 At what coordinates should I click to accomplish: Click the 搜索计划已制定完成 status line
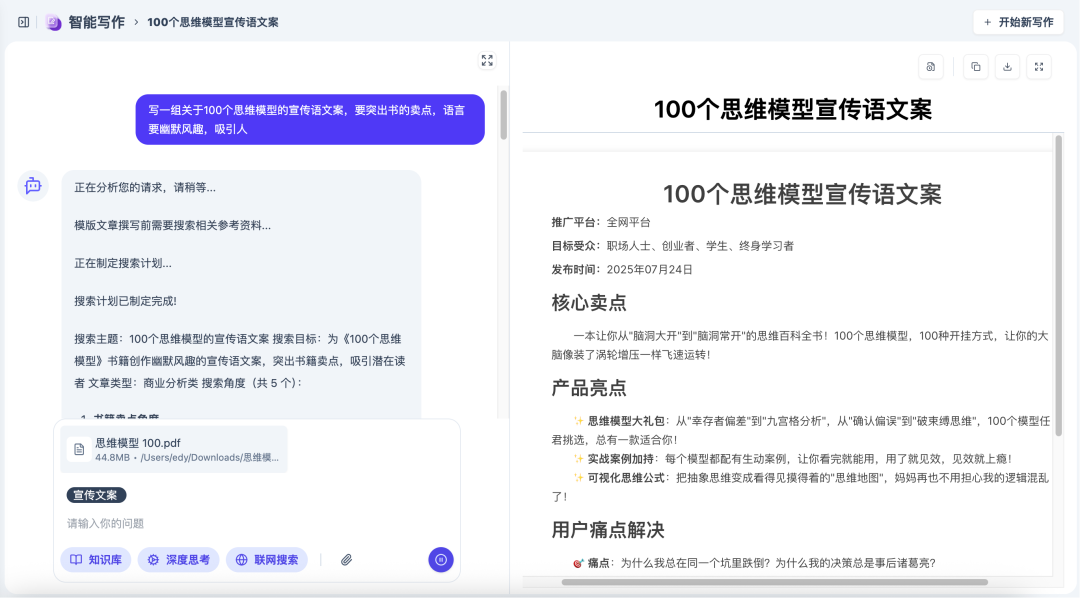click(125, 301)
